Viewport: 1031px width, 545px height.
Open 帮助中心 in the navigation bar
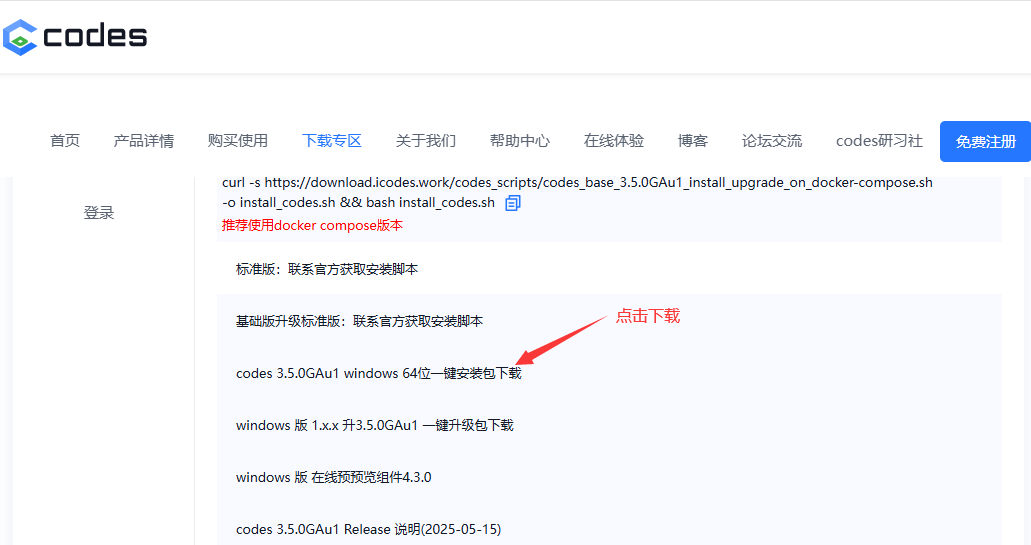[520, 141]
